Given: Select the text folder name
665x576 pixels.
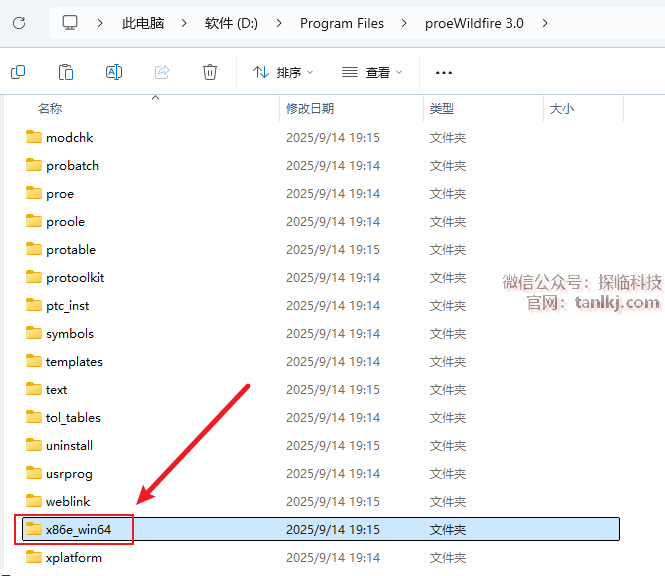Looking at the screenshot, I should [x=56, y=390].
